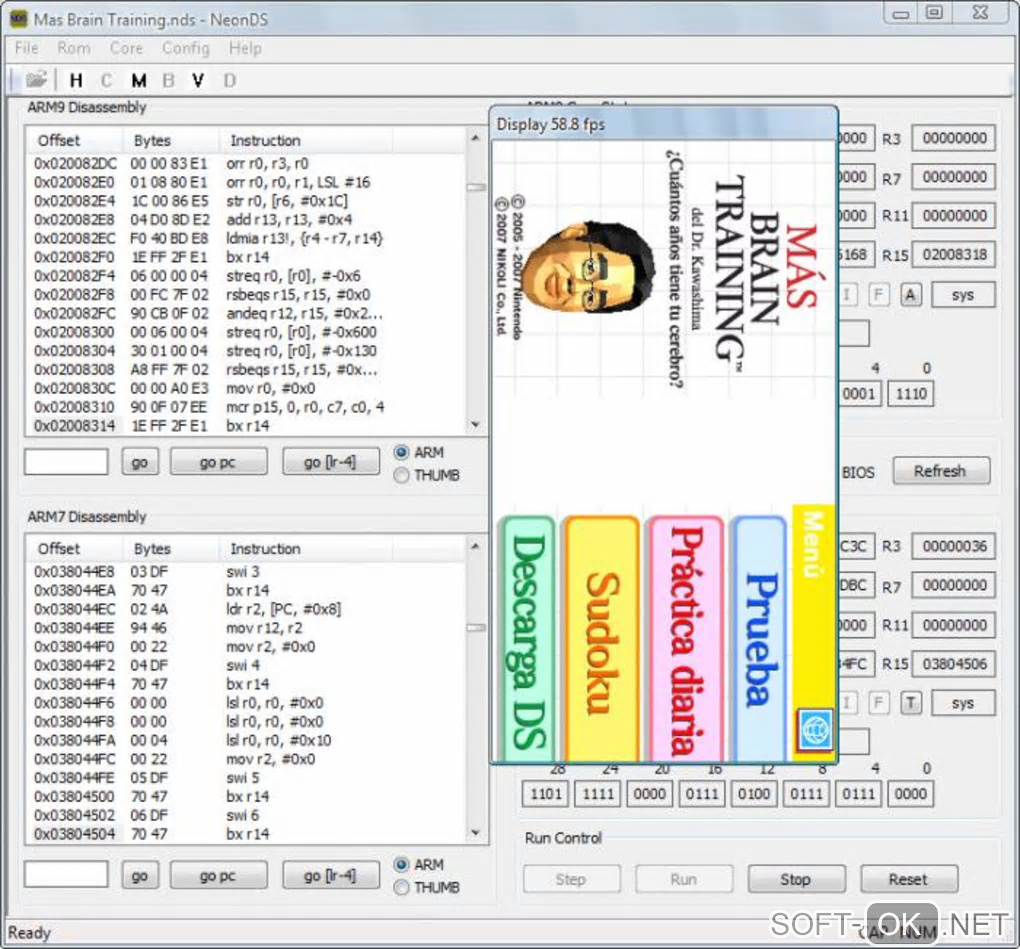Click the Display window title bar
This screenshot has width=1020, height=949.
tap(664, 124)
